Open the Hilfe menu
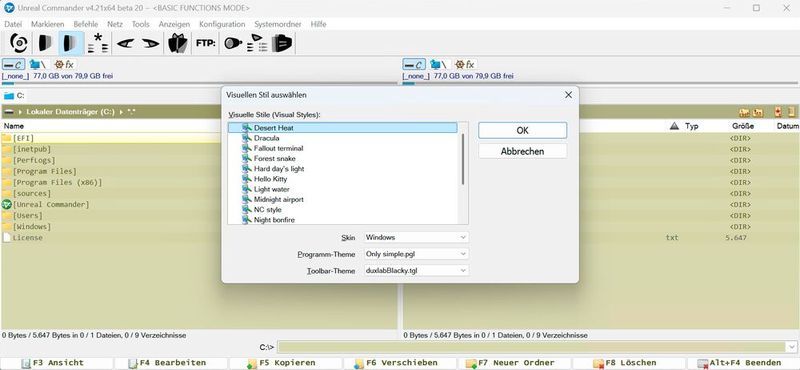800x370 pixels. pyautogui.click(x=318, y=24)
